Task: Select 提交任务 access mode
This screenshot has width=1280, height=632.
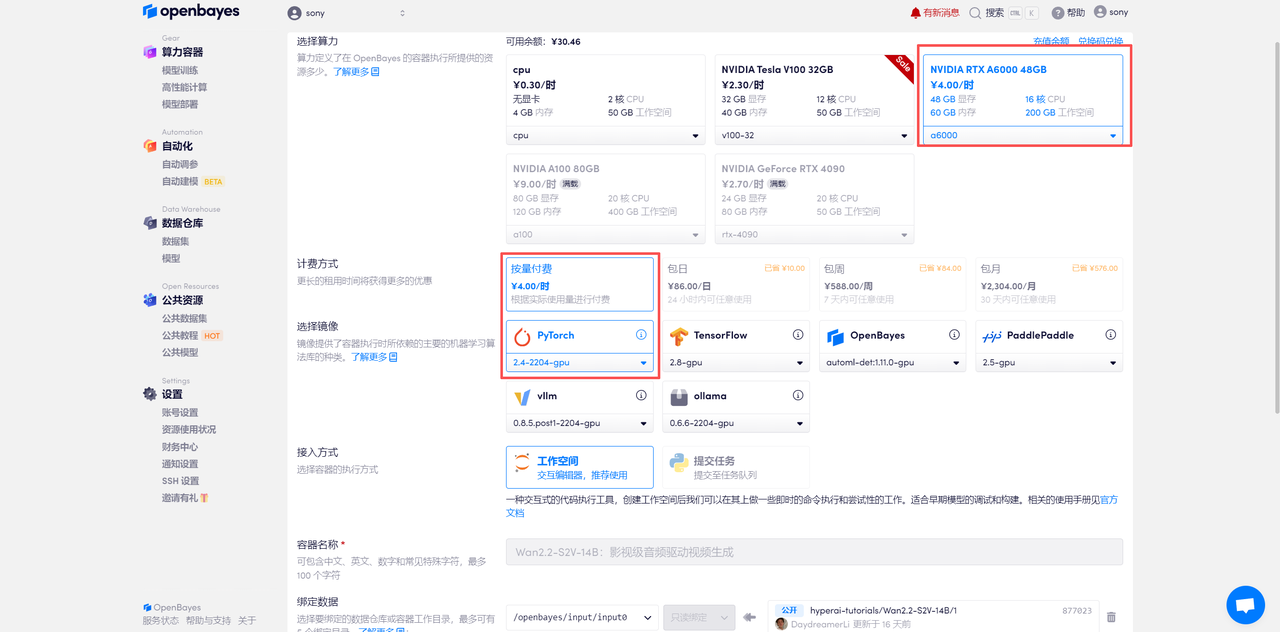Action: [x=736, y=467]
